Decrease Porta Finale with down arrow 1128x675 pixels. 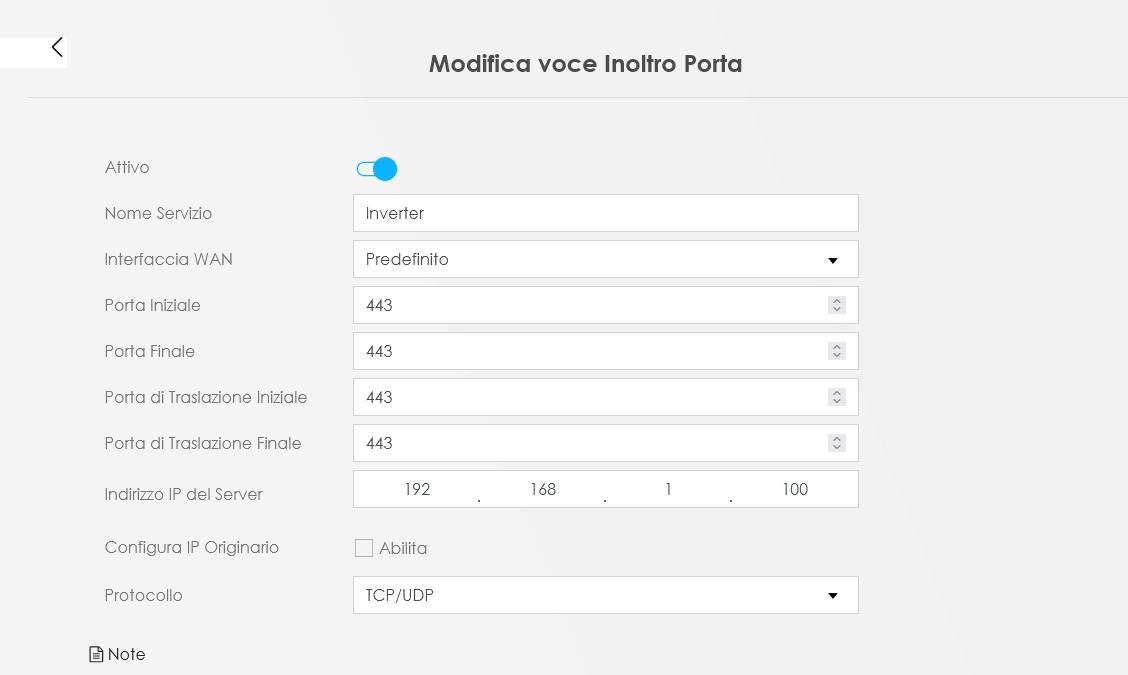(837, 355)
